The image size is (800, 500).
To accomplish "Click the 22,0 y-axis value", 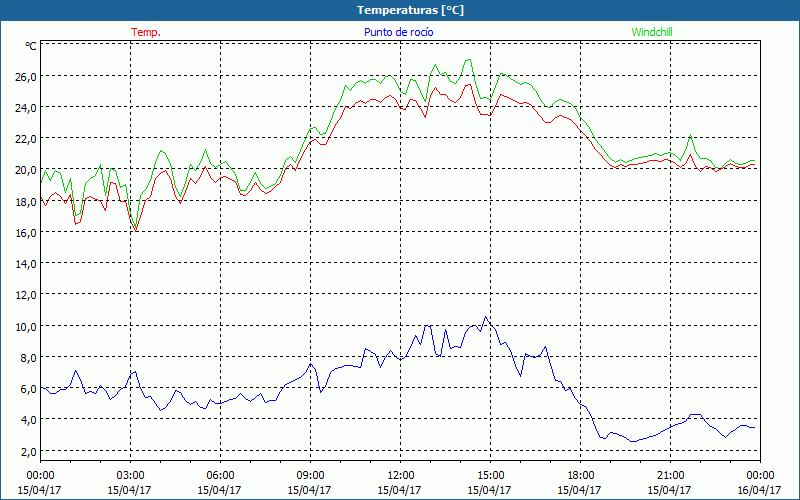I will (x=26, y=139).
